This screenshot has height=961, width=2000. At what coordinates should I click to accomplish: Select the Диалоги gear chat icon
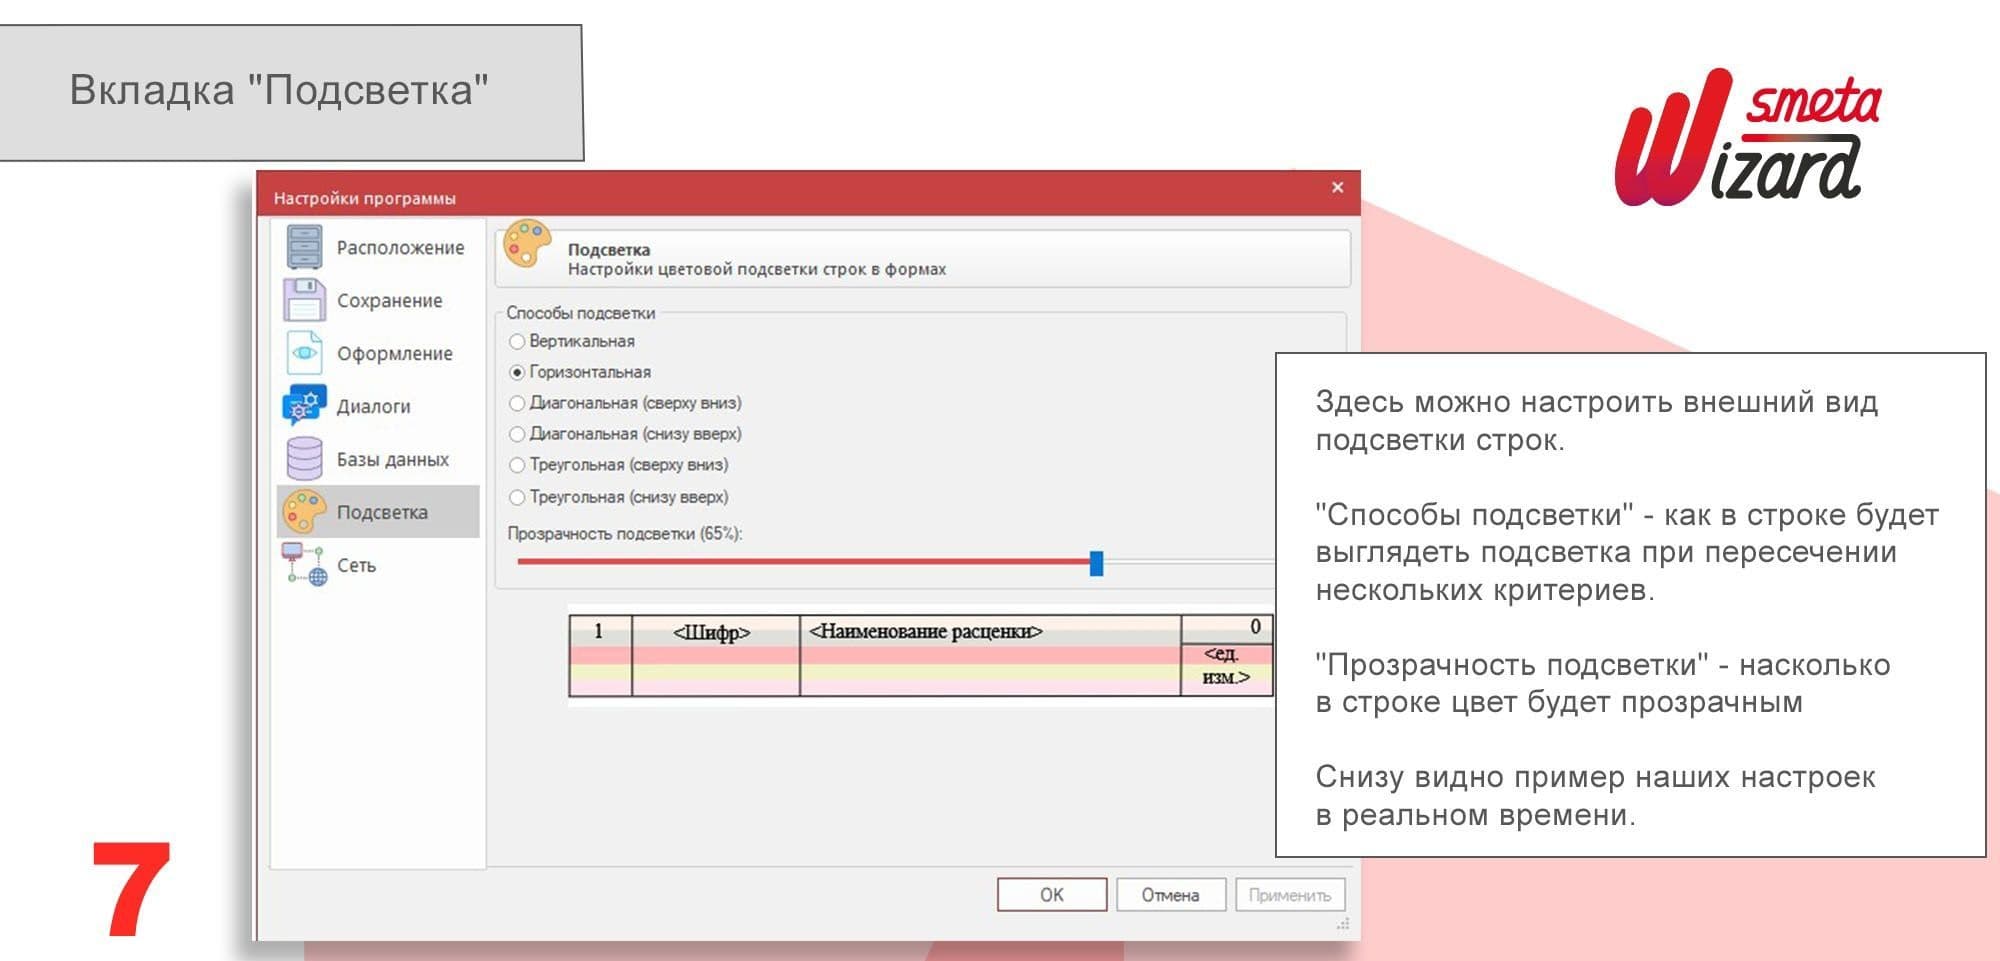(x=304, y=406)
